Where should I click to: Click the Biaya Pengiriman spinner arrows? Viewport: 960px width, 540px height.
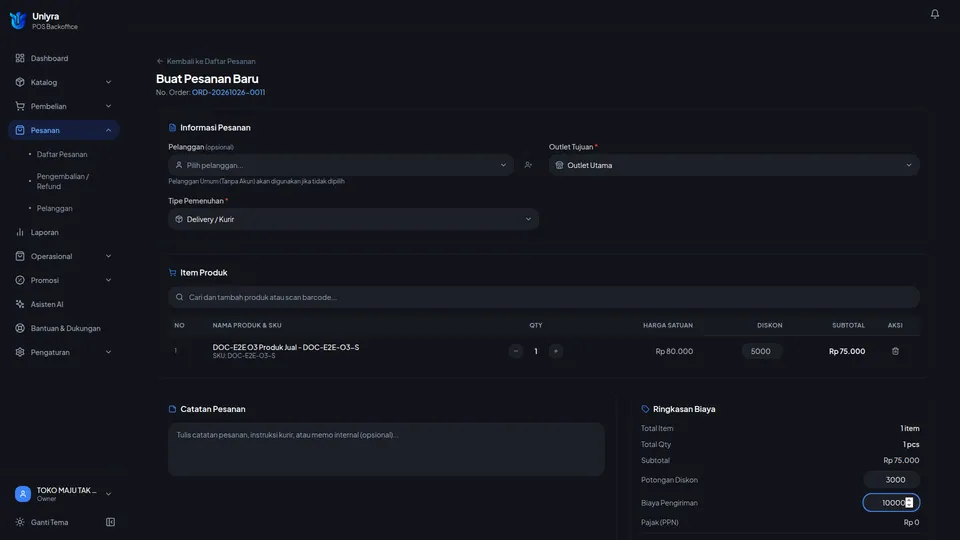point(909,503)
